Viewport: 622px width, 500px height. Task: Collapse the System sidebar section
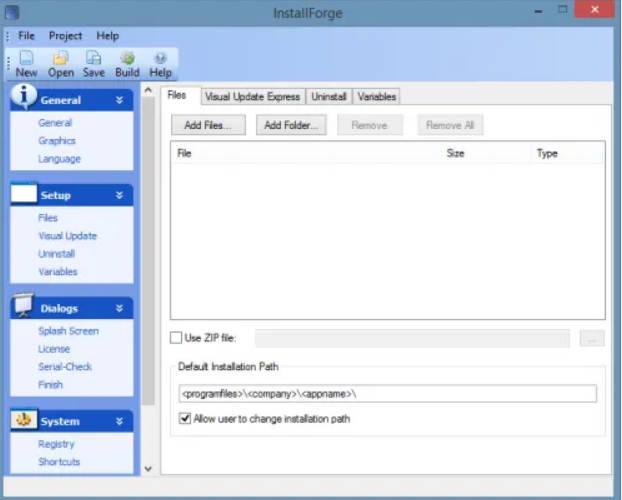pyautogui.click(x=119, y=421)
